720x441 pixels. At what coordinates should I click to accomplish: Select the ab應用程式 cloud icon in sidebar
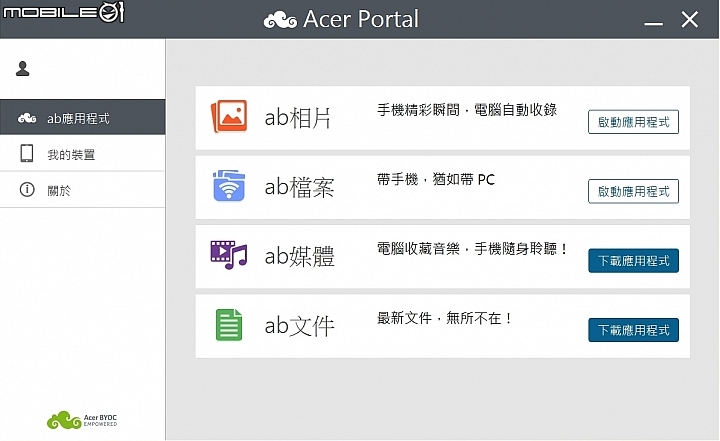click(27, 118)
